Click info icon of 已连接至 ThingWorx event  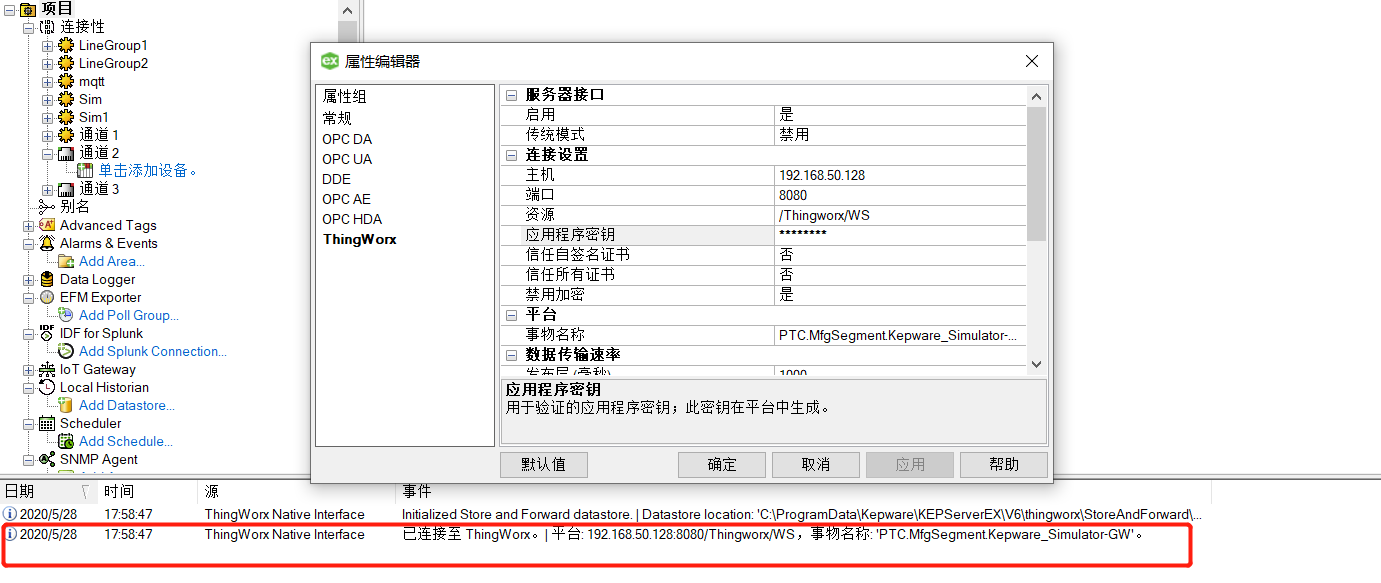[10, 535]
